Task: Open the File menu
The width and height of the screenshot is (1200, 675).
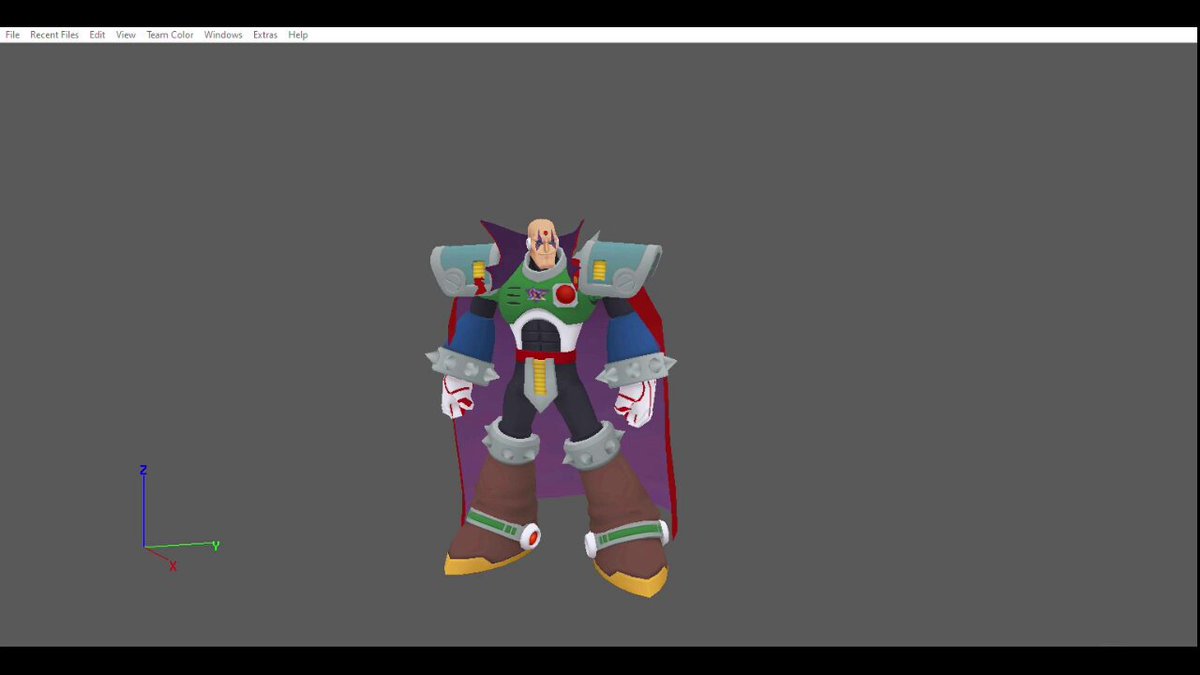Action: tap(12, 35)
